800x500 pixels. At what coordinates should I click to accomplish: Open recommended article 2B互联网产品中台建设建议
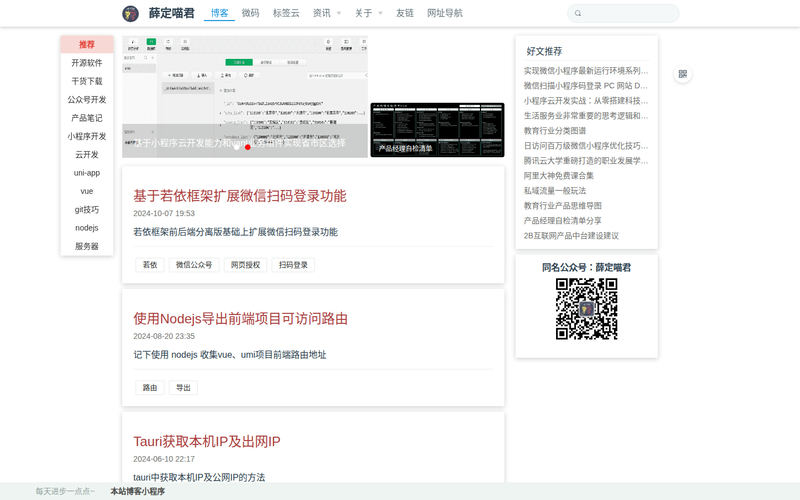[571, 236]
